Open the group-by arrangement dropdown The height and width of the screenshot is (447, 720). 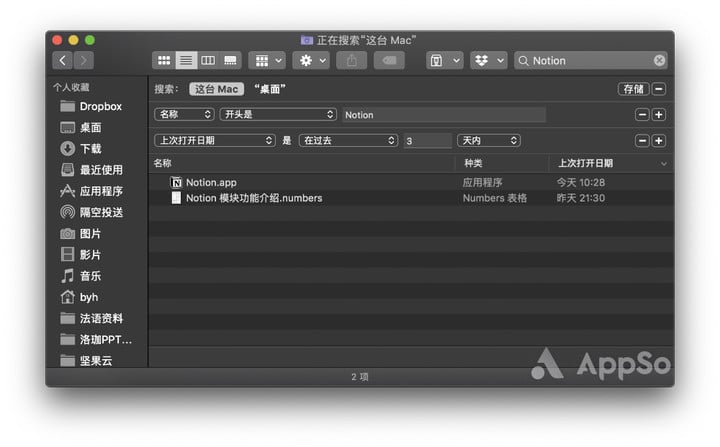tap(267, 60)
